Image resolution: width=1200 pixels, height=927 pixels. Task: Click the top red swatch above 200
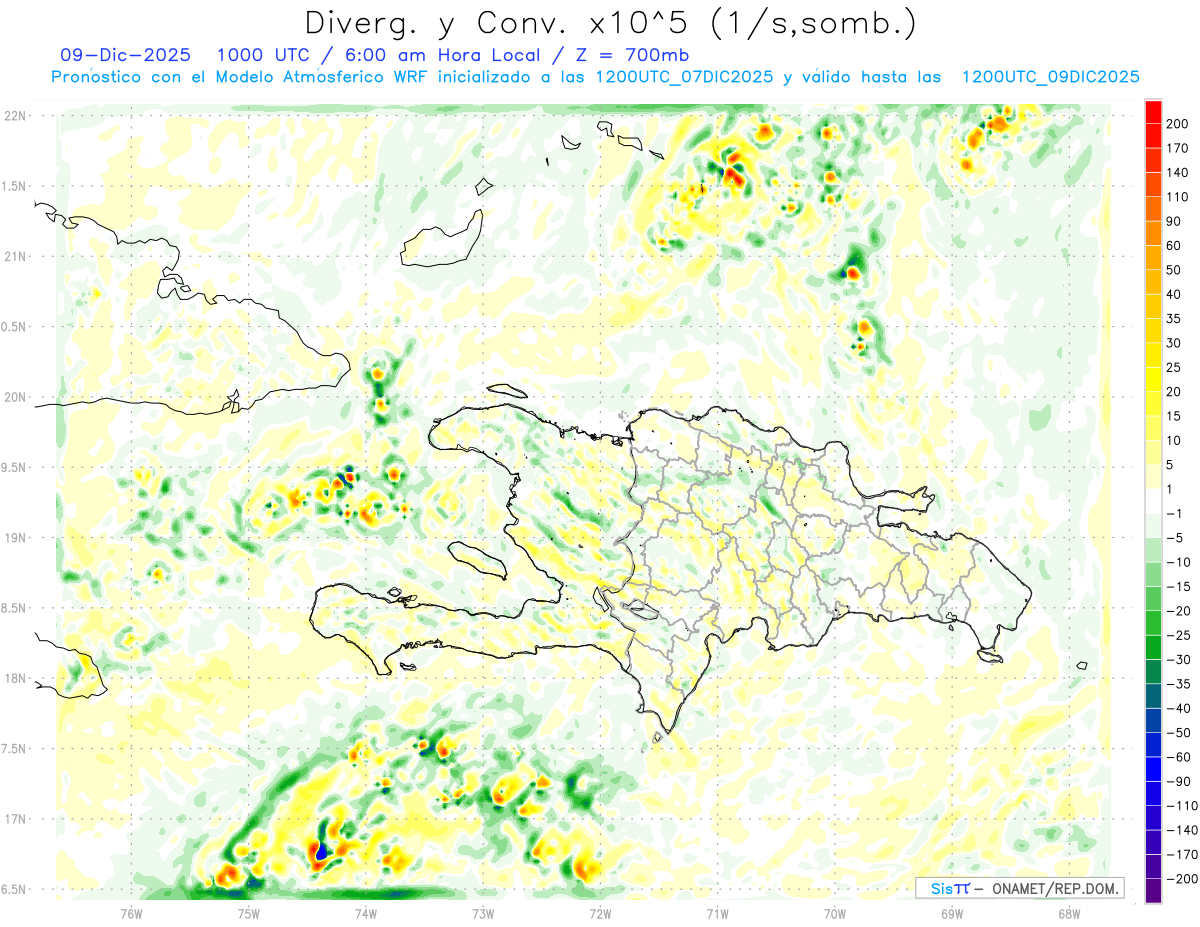pyautogui.click(x=1153, y=112)
